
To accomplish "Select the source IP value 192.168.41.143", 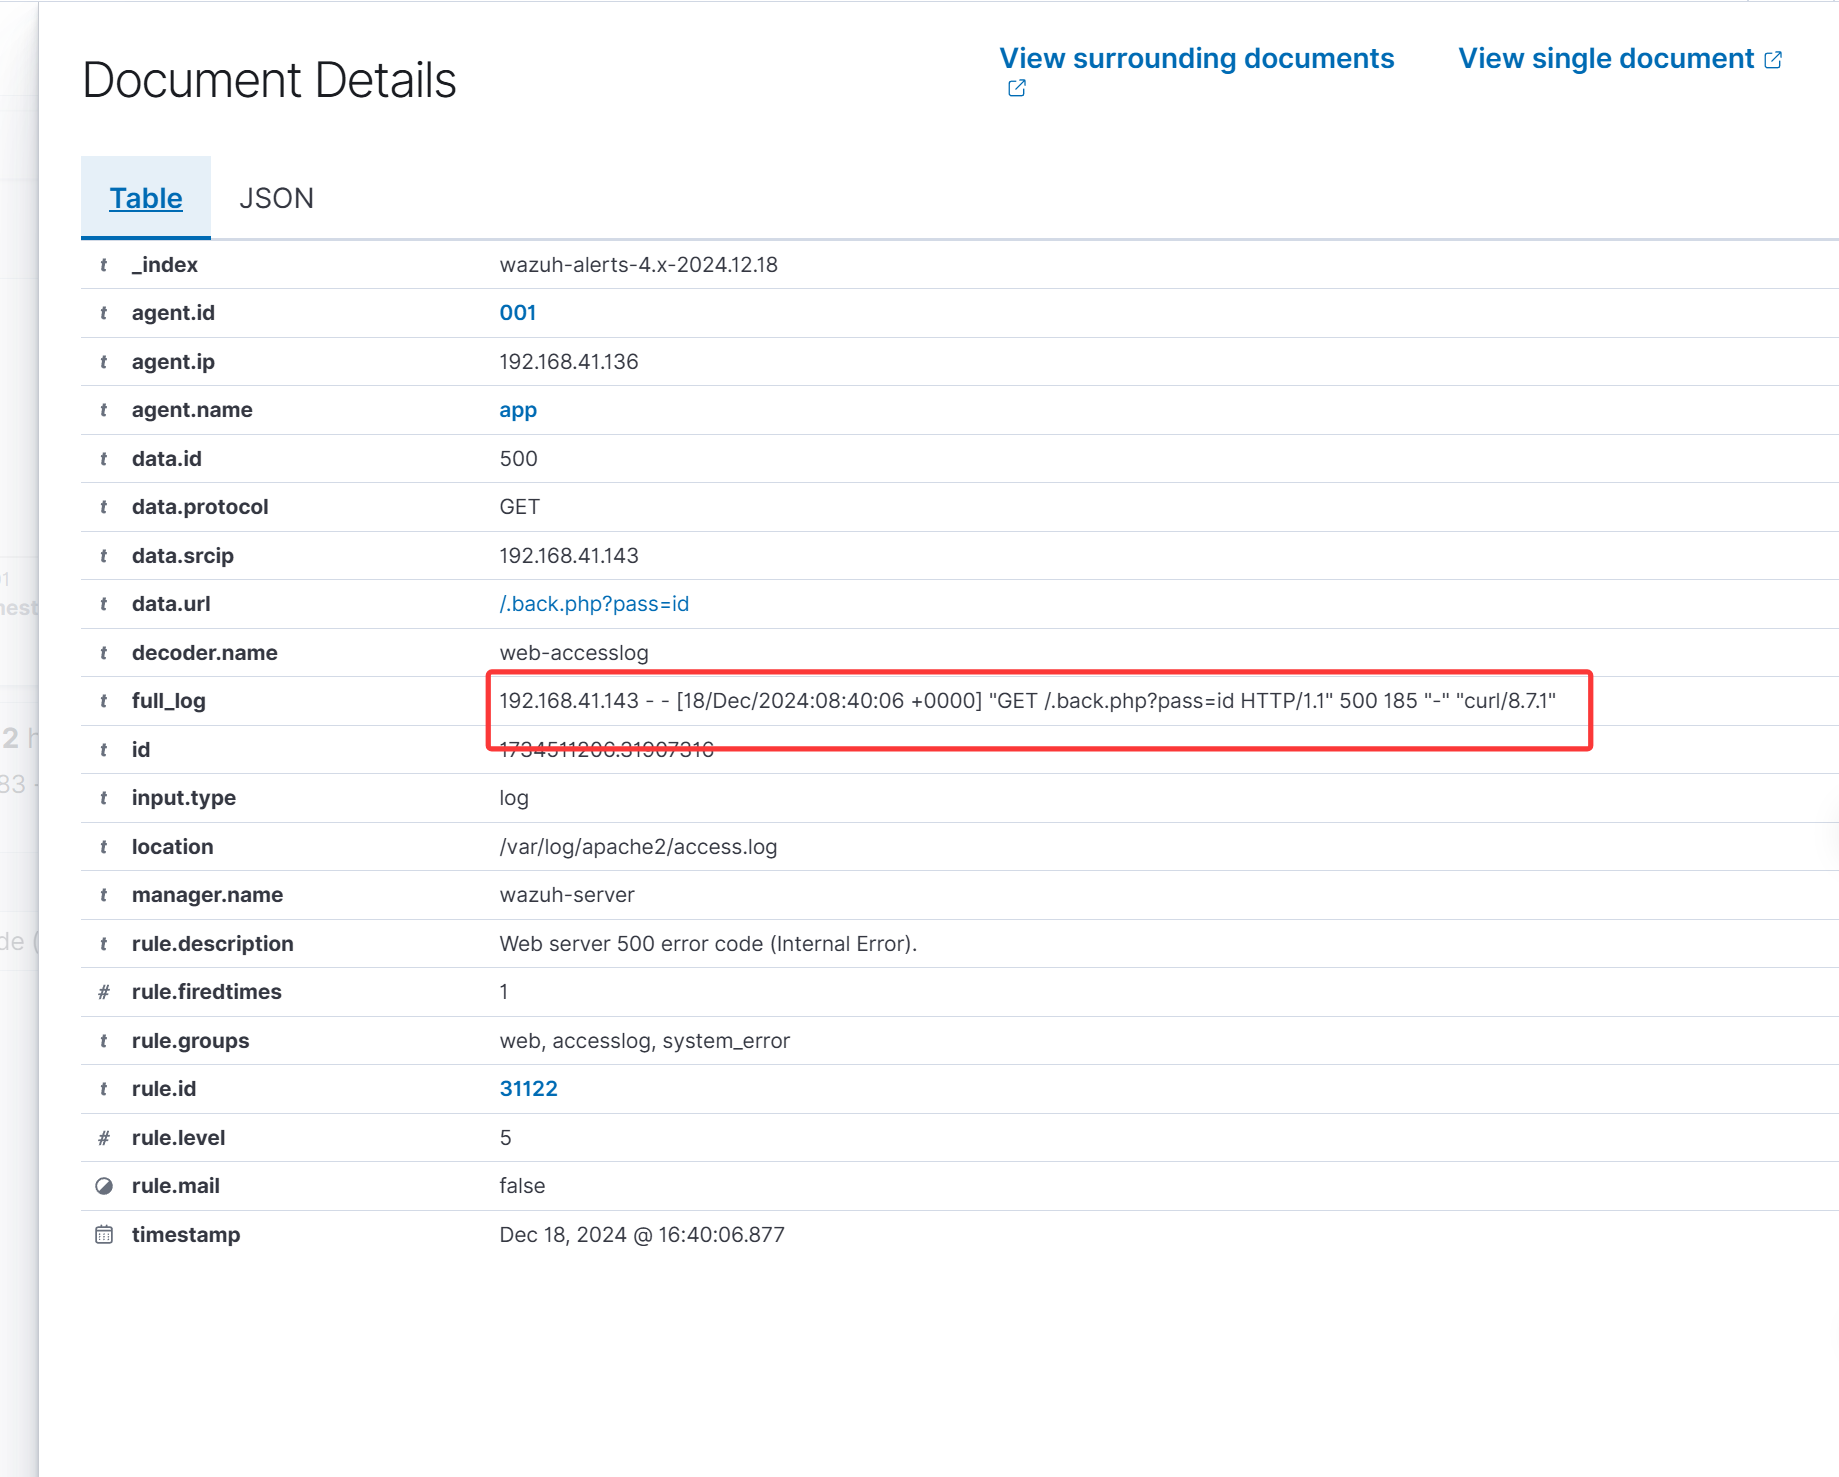I will click(568, 556).
